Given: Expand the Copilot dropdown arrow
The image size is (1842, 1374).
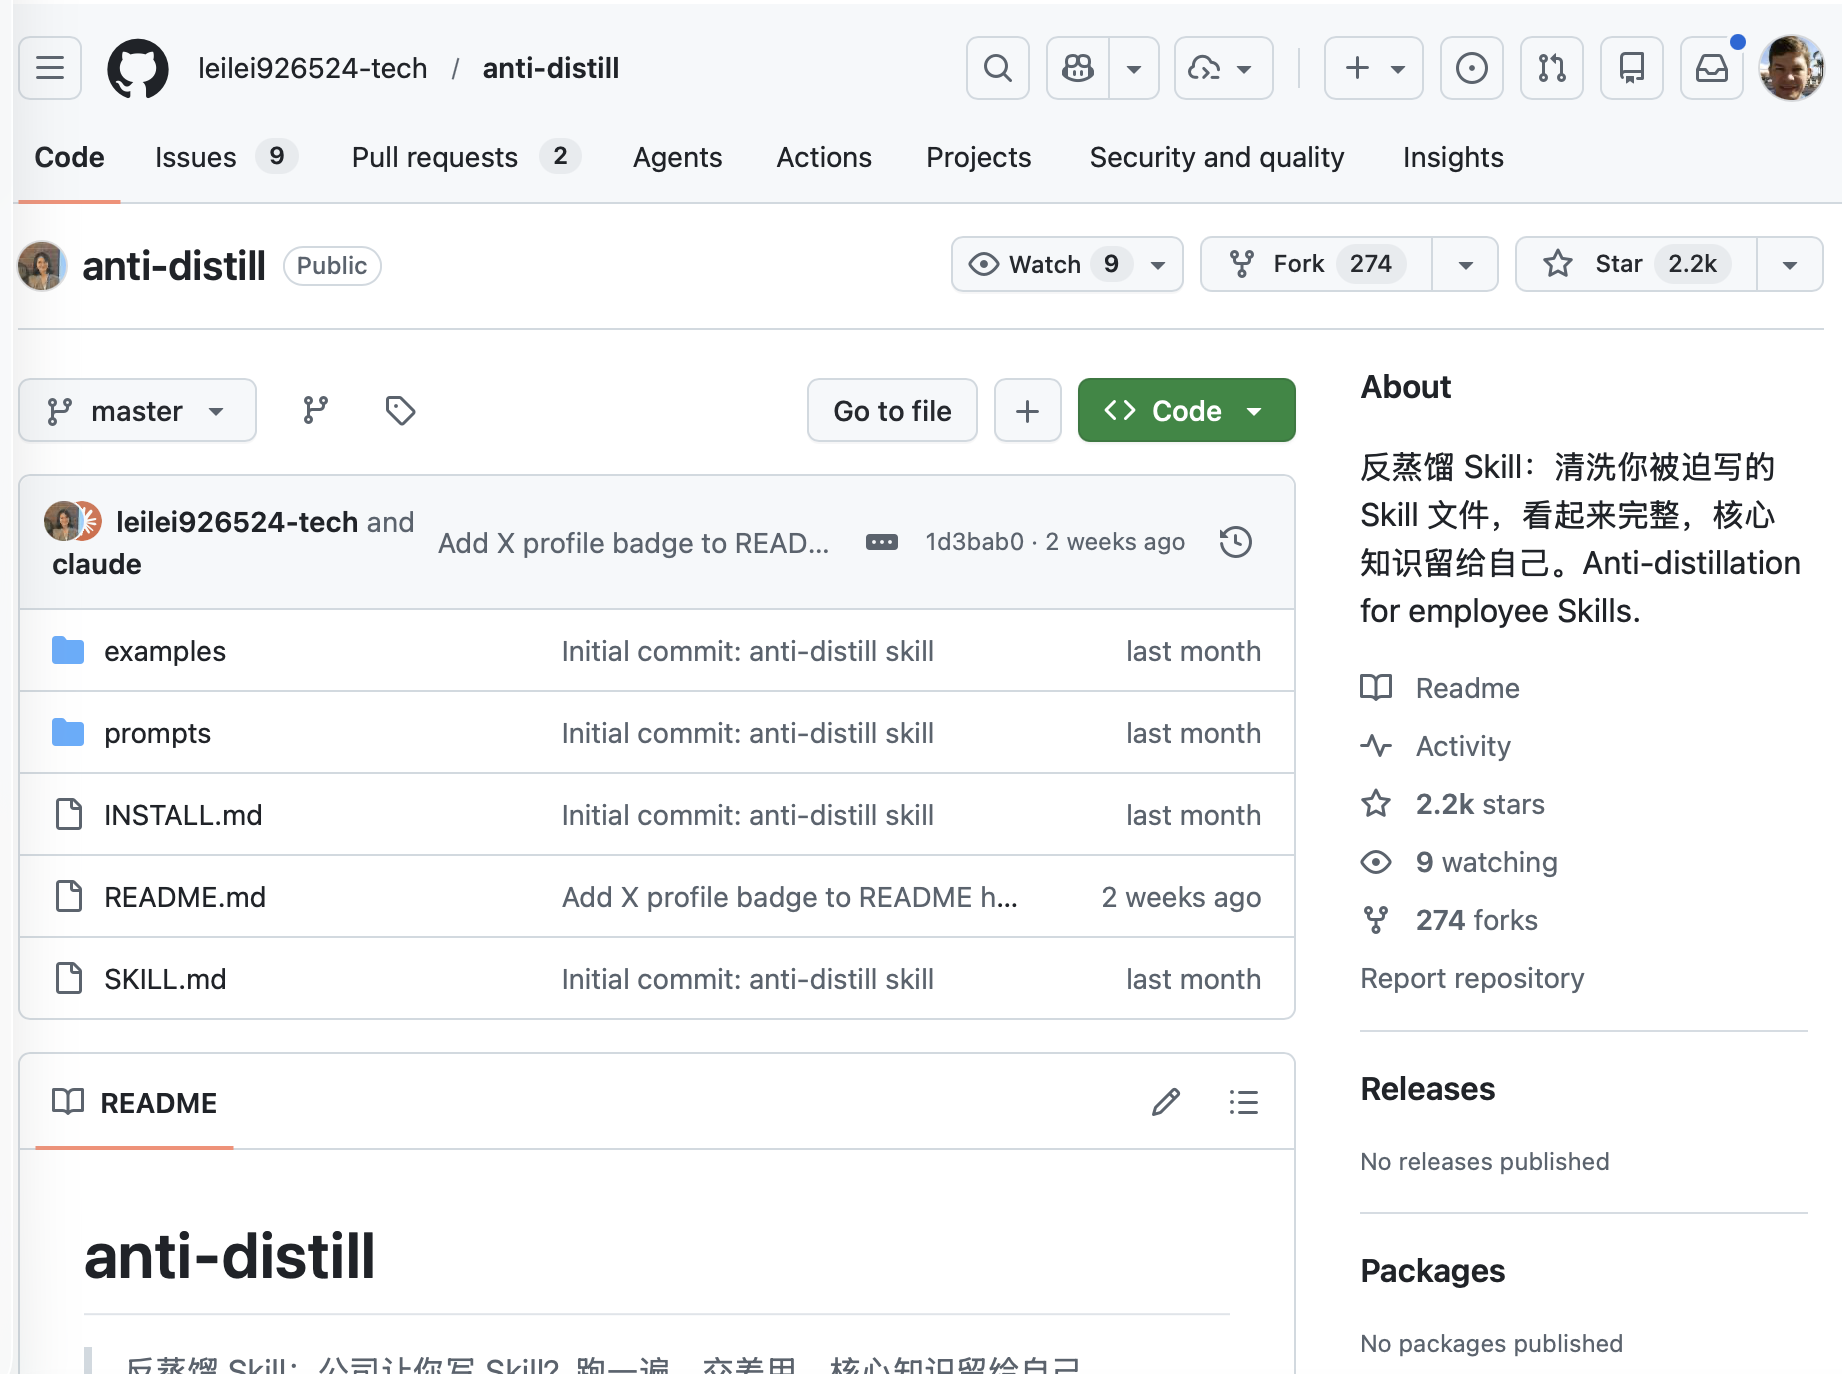Looking at the screenshot, I should 1134,68.
